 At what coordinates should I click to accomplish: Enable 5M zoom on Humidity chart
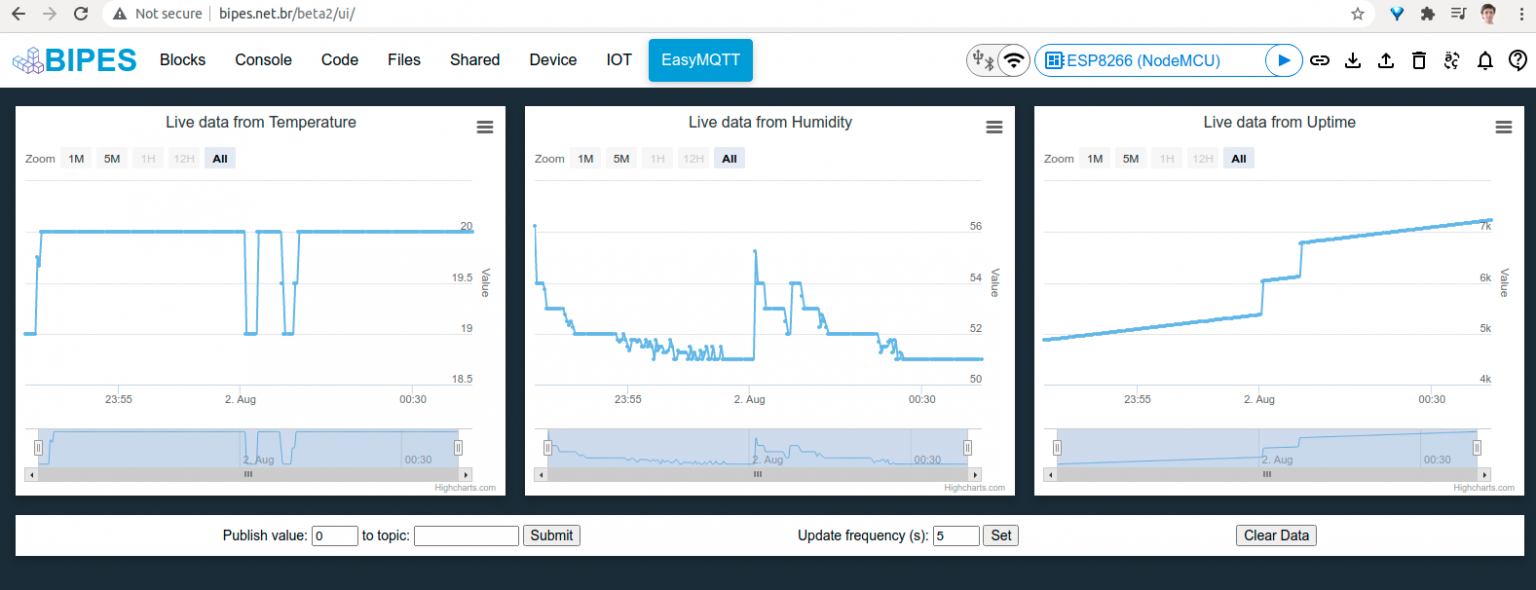(x=620, y=158)
